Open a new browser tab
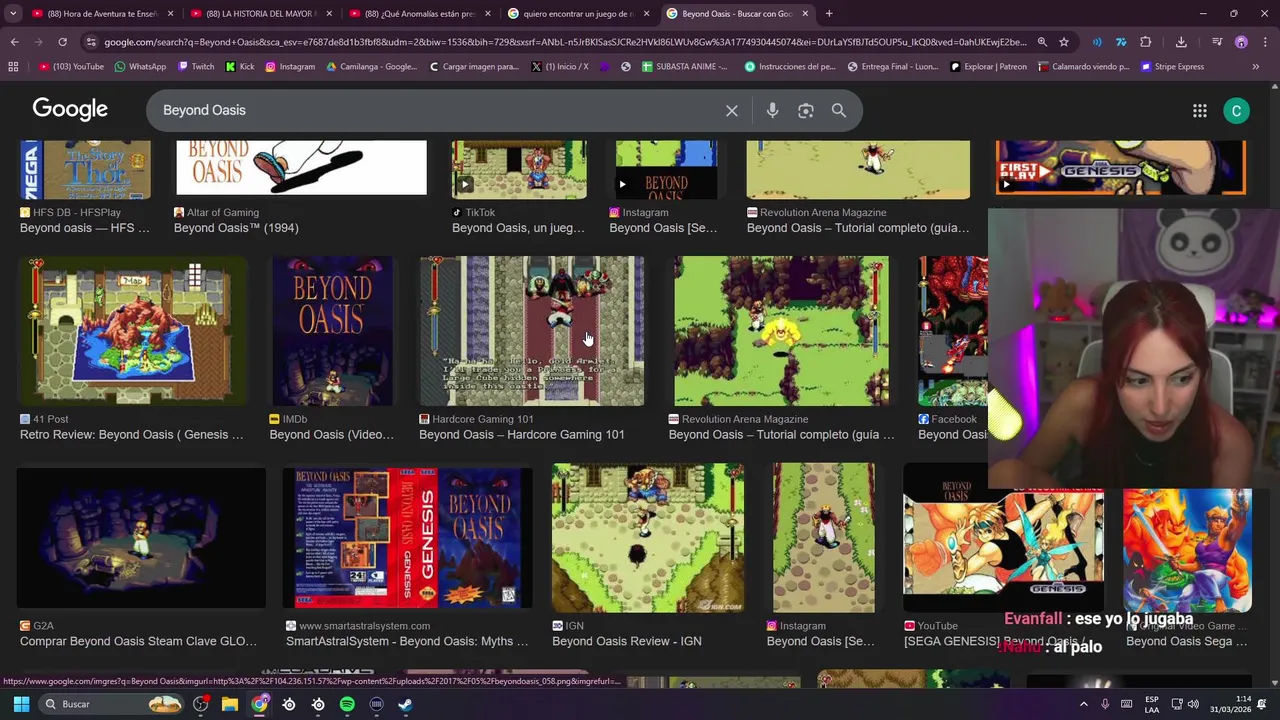 point(829,14)
